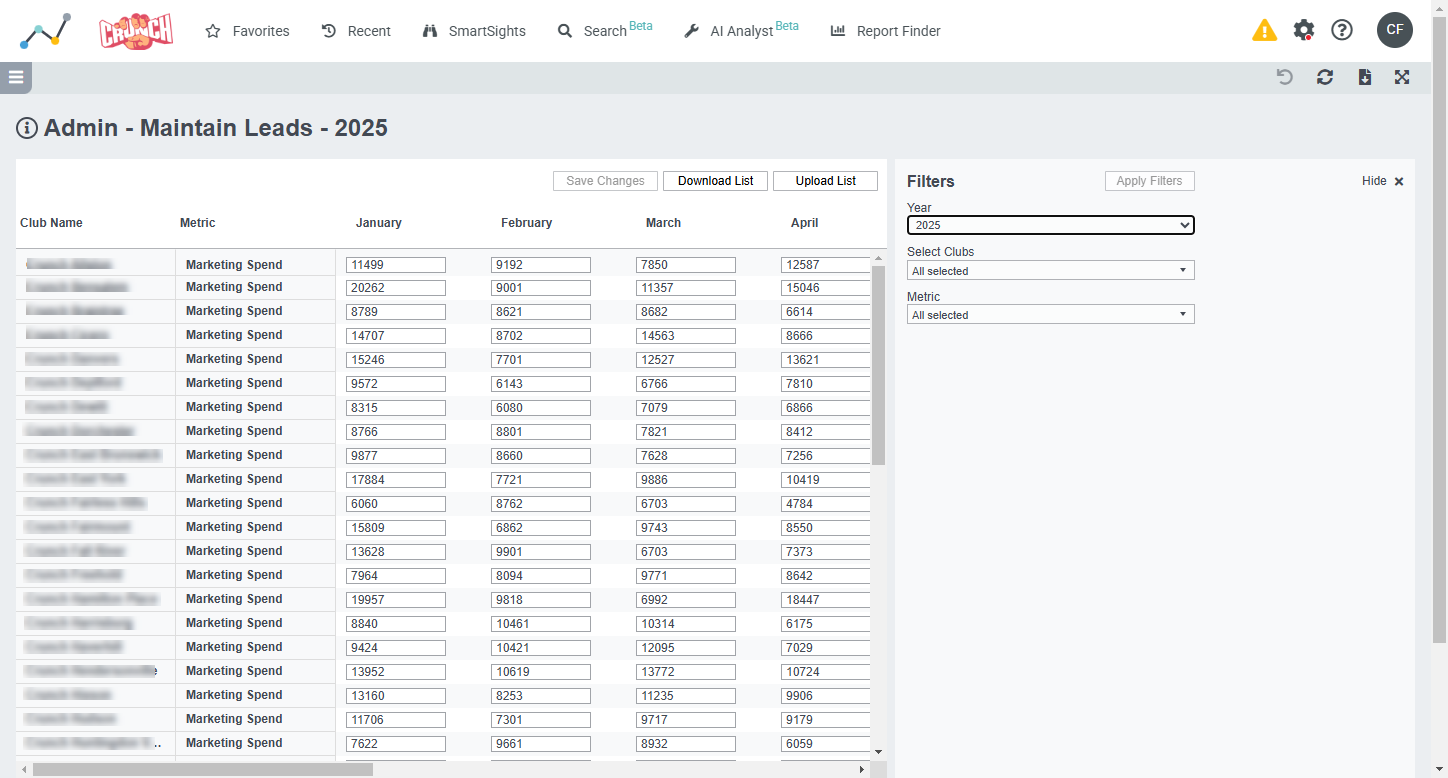Select a year from the Year dropdown
The height and width of the screenshot is (778, 1448).
coord(1050,225)
